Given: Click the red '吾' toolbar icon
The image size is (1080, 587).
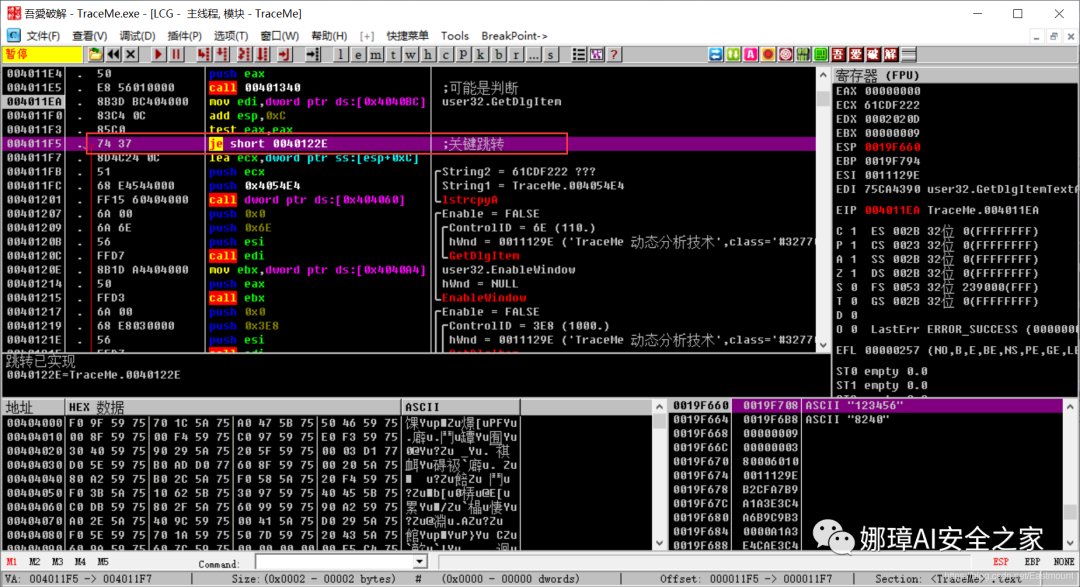Looking at the screenshot, I should coord(838,54).
